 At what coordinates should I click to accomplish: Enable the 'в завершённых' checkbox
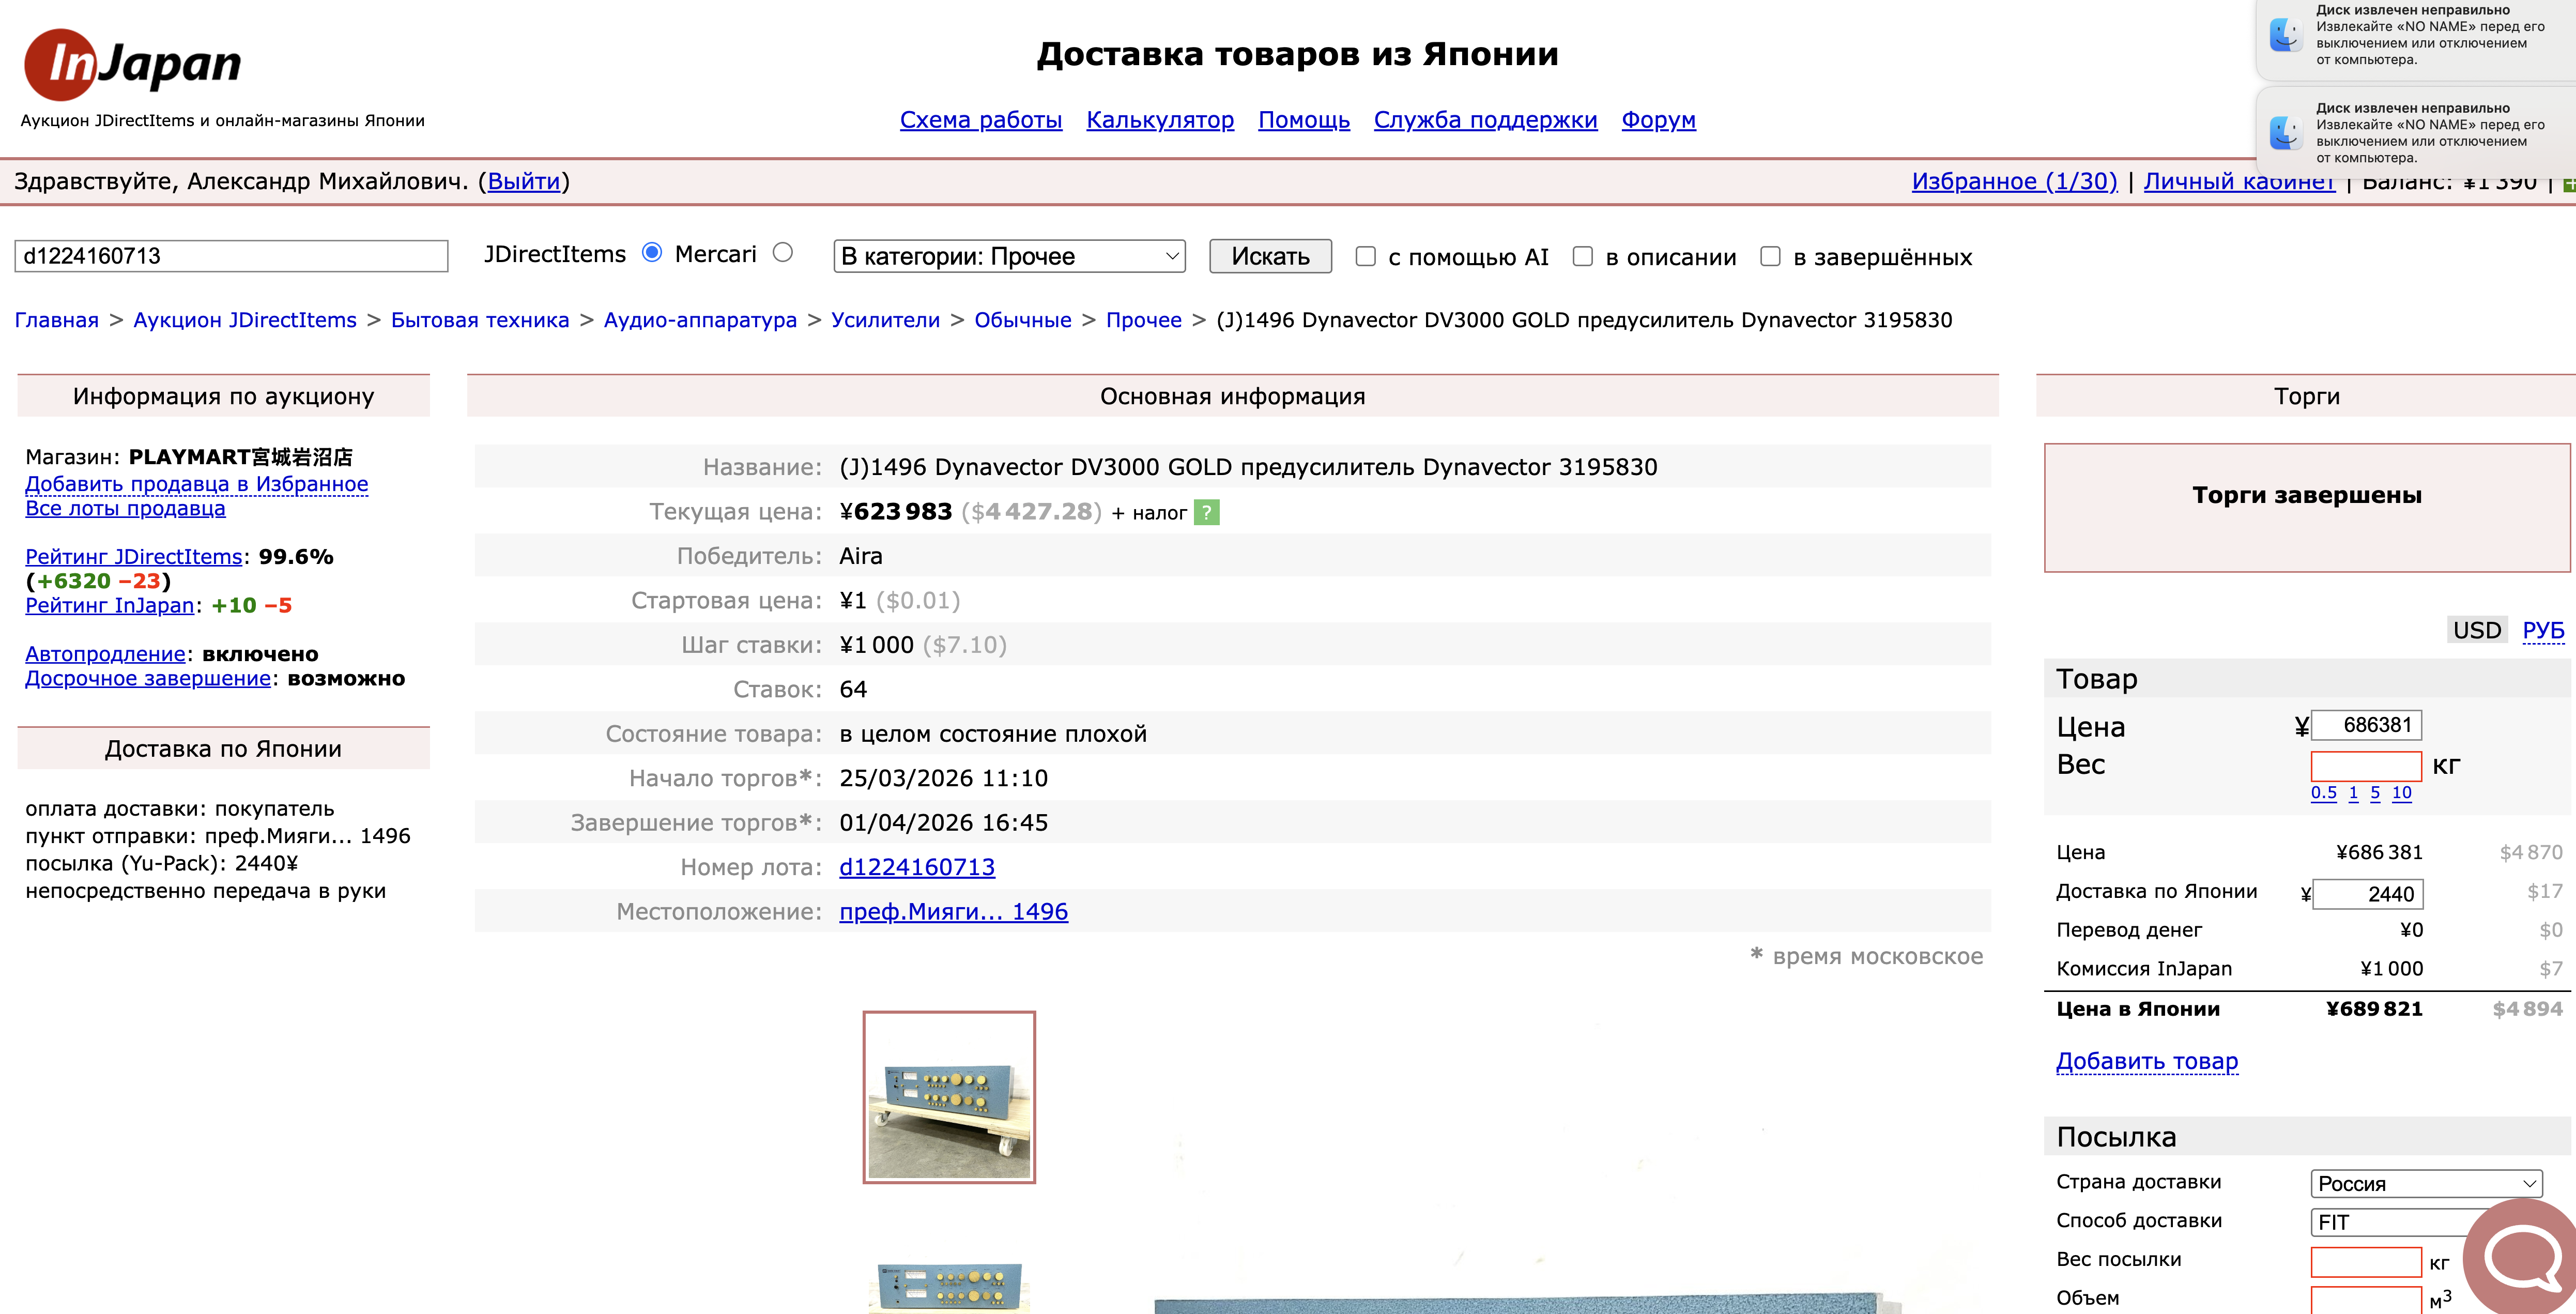click(1770, 257)
